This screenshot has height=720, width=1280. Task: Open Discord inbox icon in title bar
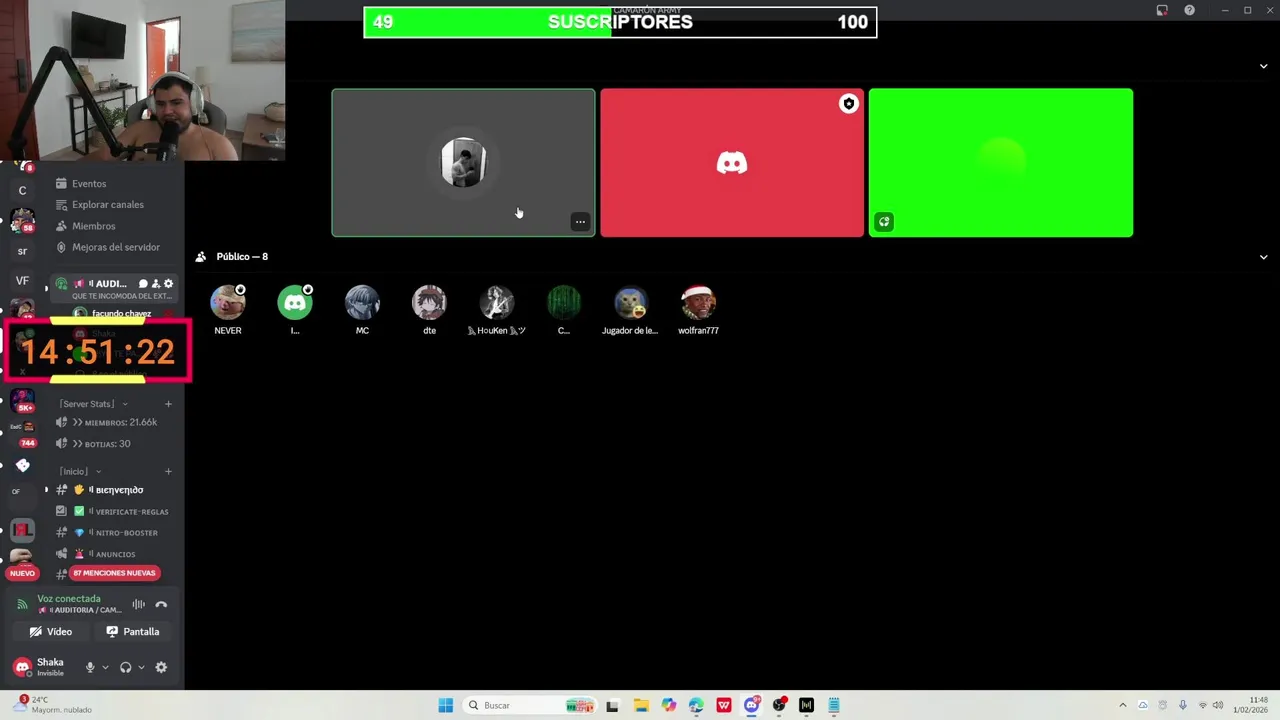[x=1161, y=10]
